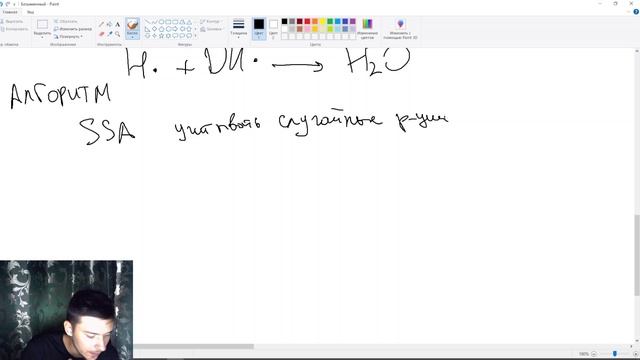
Task: Pick the red color swatch
Action: (307, 22)
